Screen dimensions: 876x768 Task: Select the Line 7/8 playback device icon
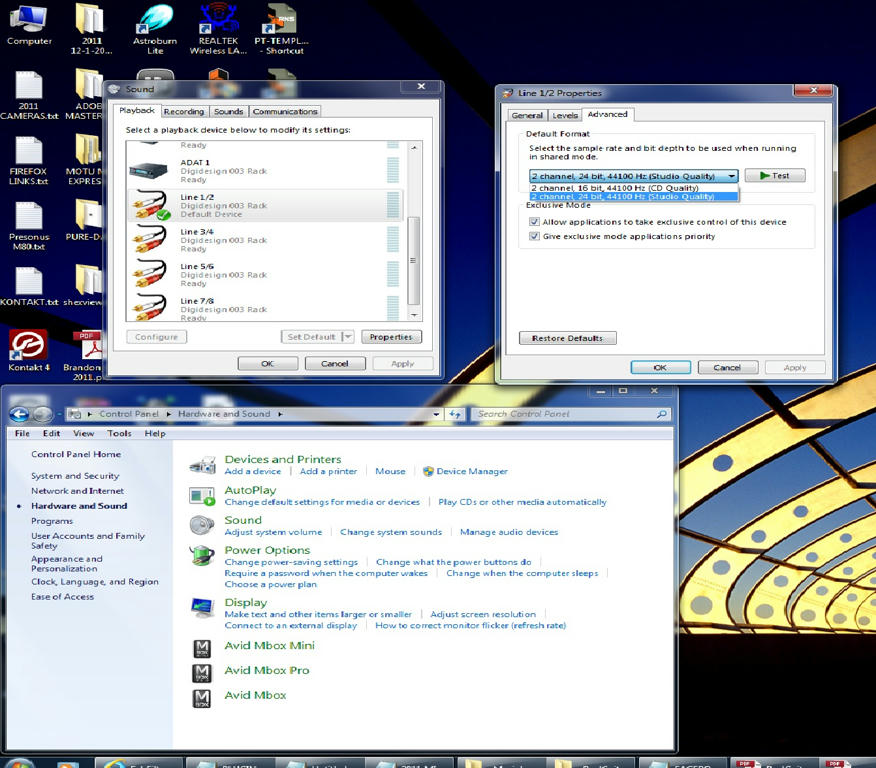point(149,307)
